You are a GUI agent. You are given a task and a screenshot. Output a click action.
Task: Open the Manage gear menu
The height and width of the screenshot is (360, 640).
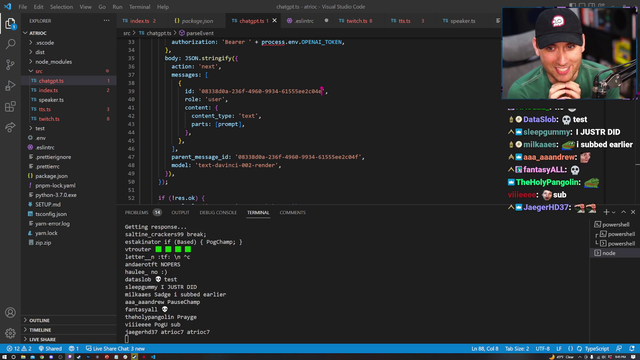(10, 333)
